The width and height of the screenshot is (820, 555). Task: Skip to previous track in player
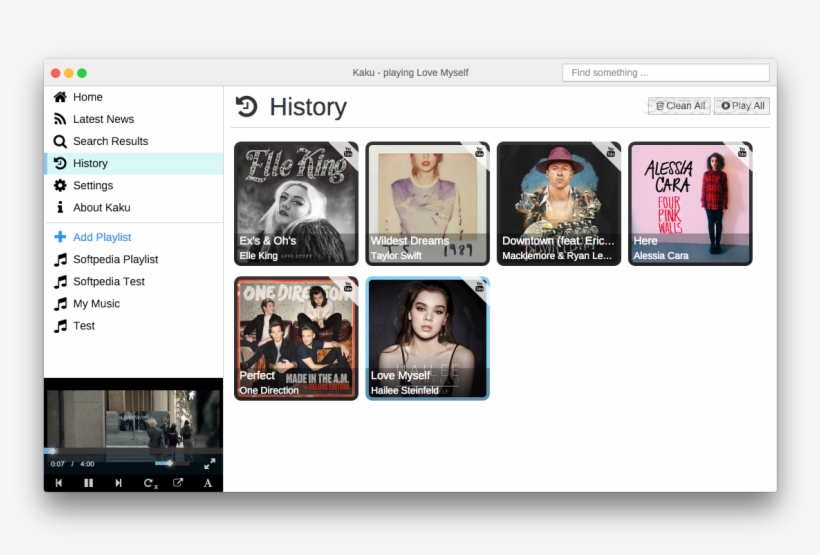coord(59,483)
